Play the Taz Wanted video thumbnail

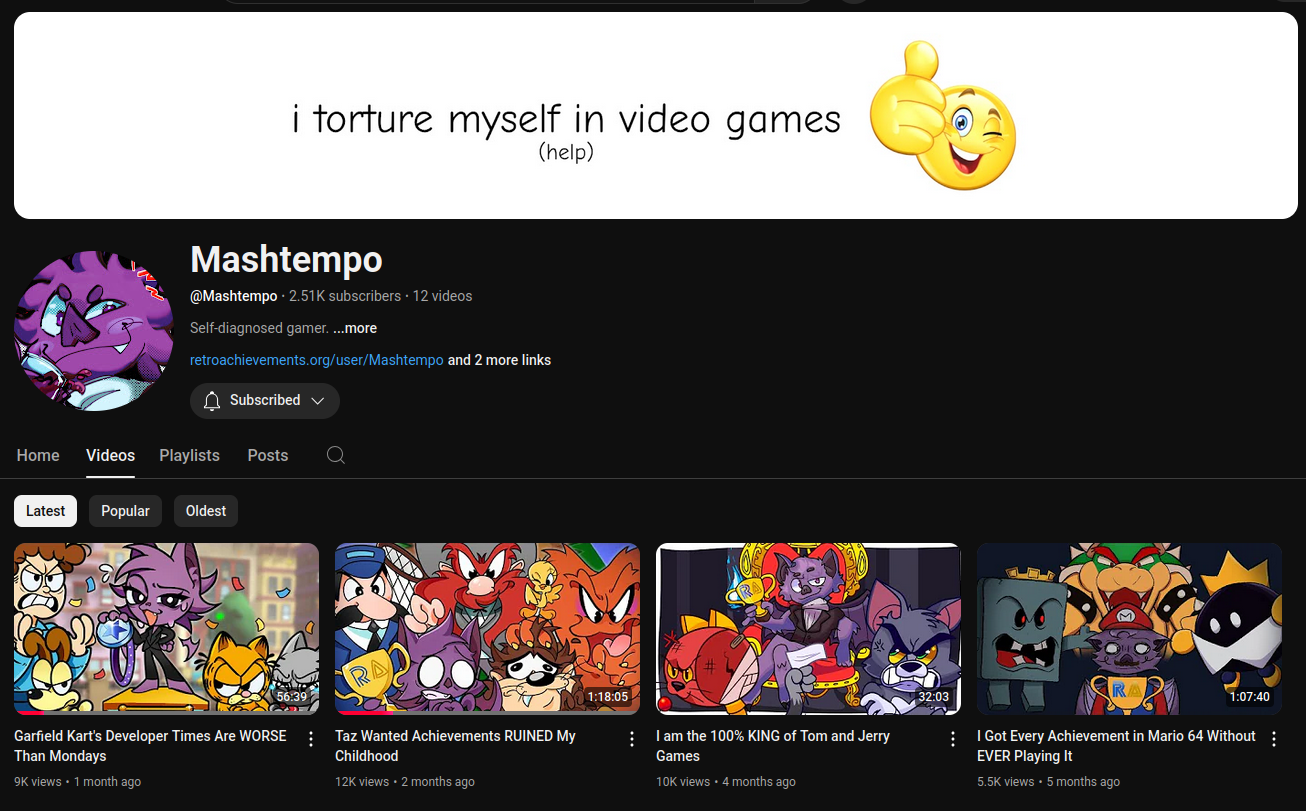[x=487, y=629]
